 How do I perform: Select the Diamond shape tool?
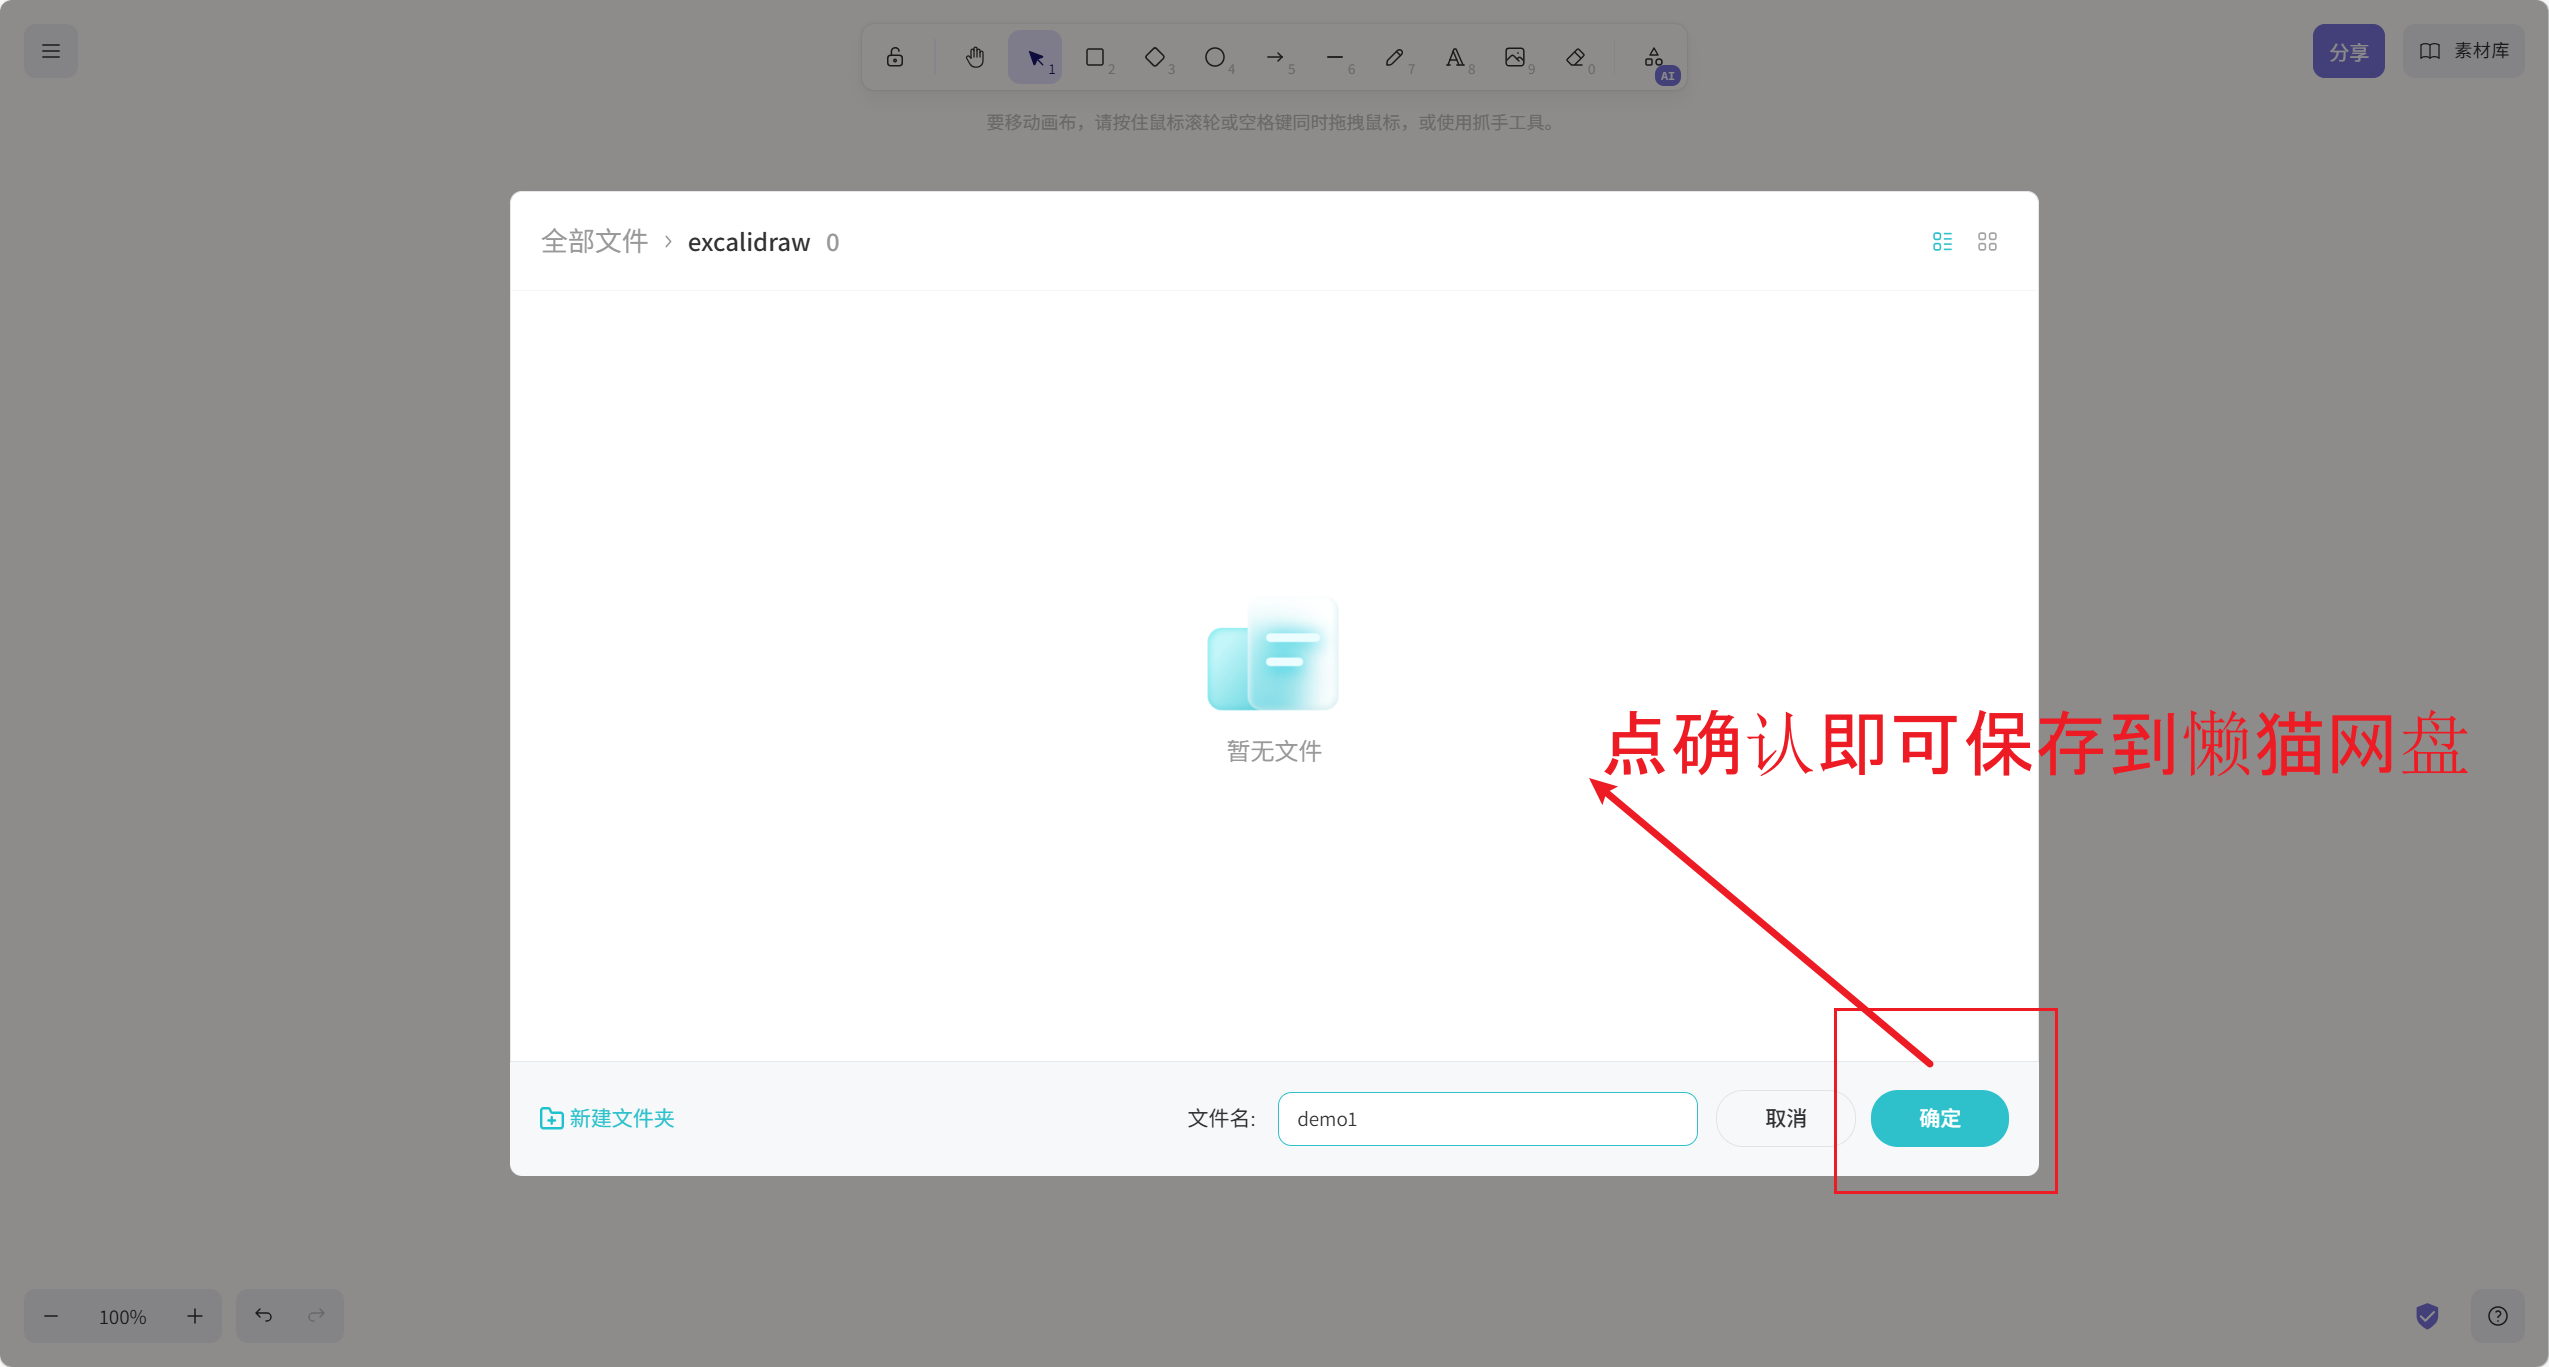(1155, 57)
